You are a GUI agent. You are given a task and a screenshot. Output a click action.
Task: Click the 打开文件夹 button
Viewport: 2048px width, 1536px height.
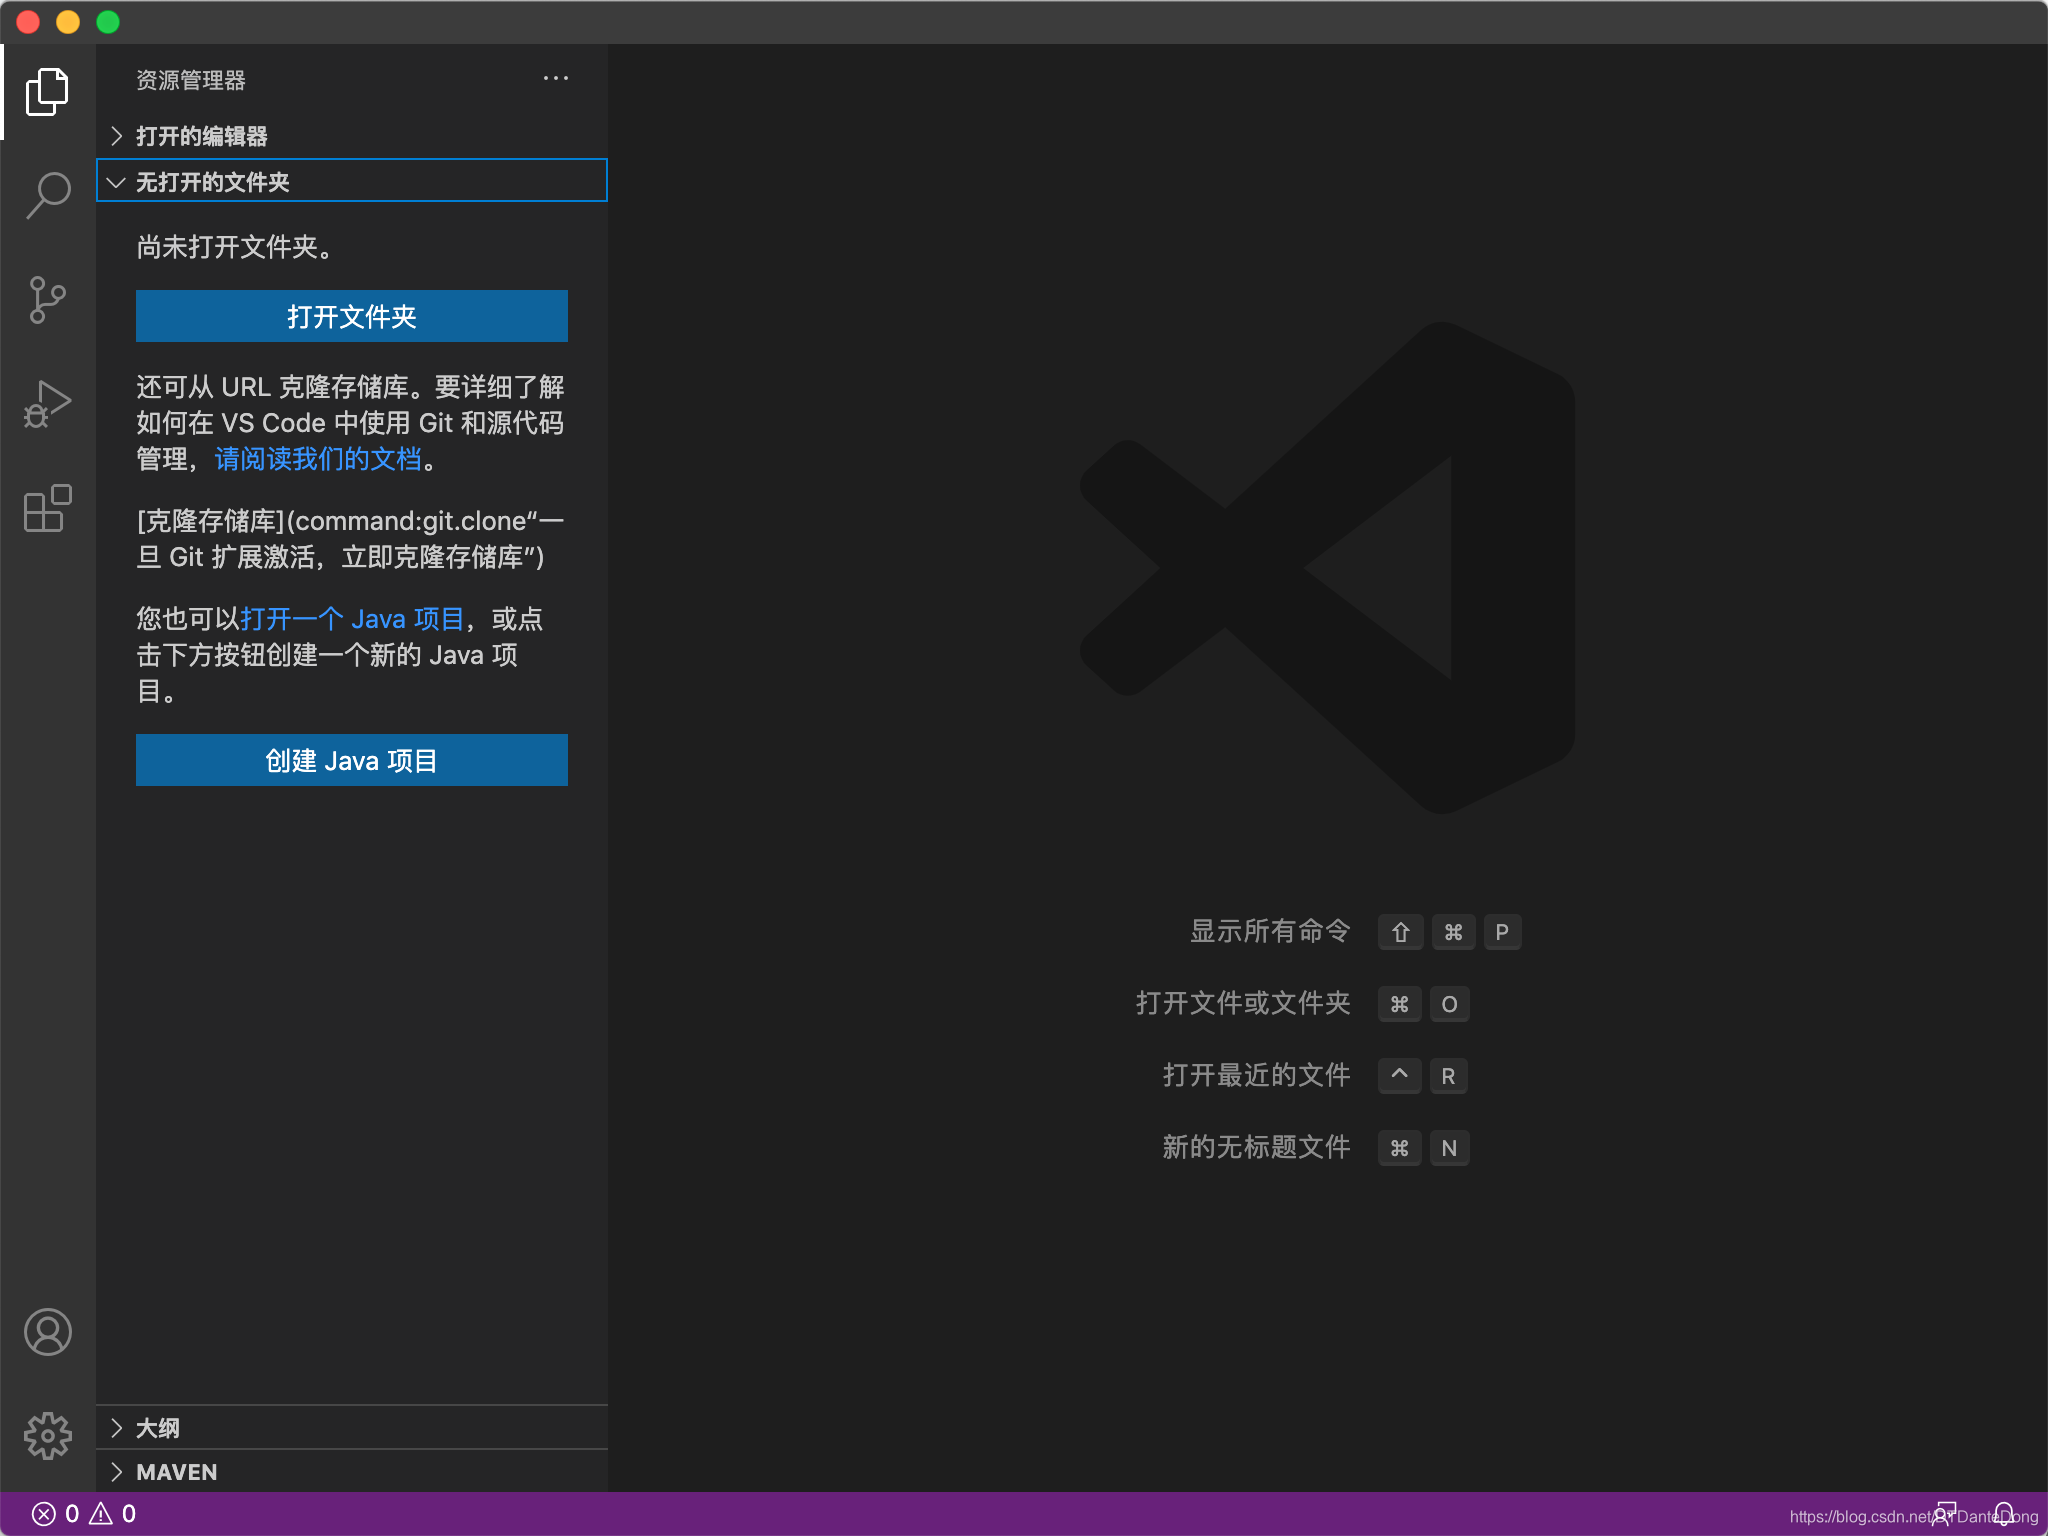click(352, 316)
